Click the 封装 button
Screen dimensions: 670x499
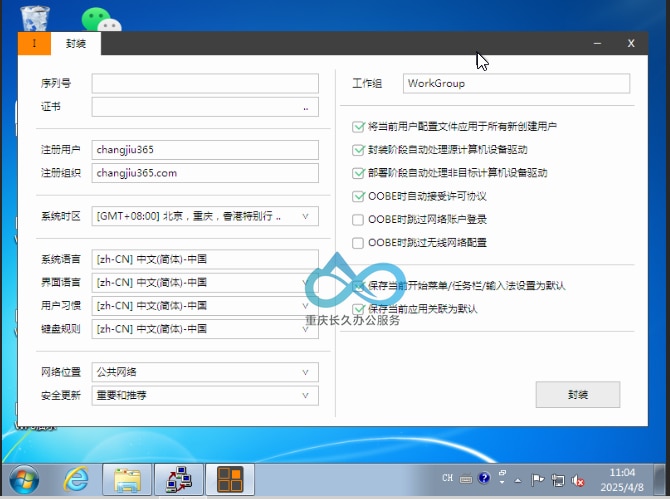pos(578,395)
